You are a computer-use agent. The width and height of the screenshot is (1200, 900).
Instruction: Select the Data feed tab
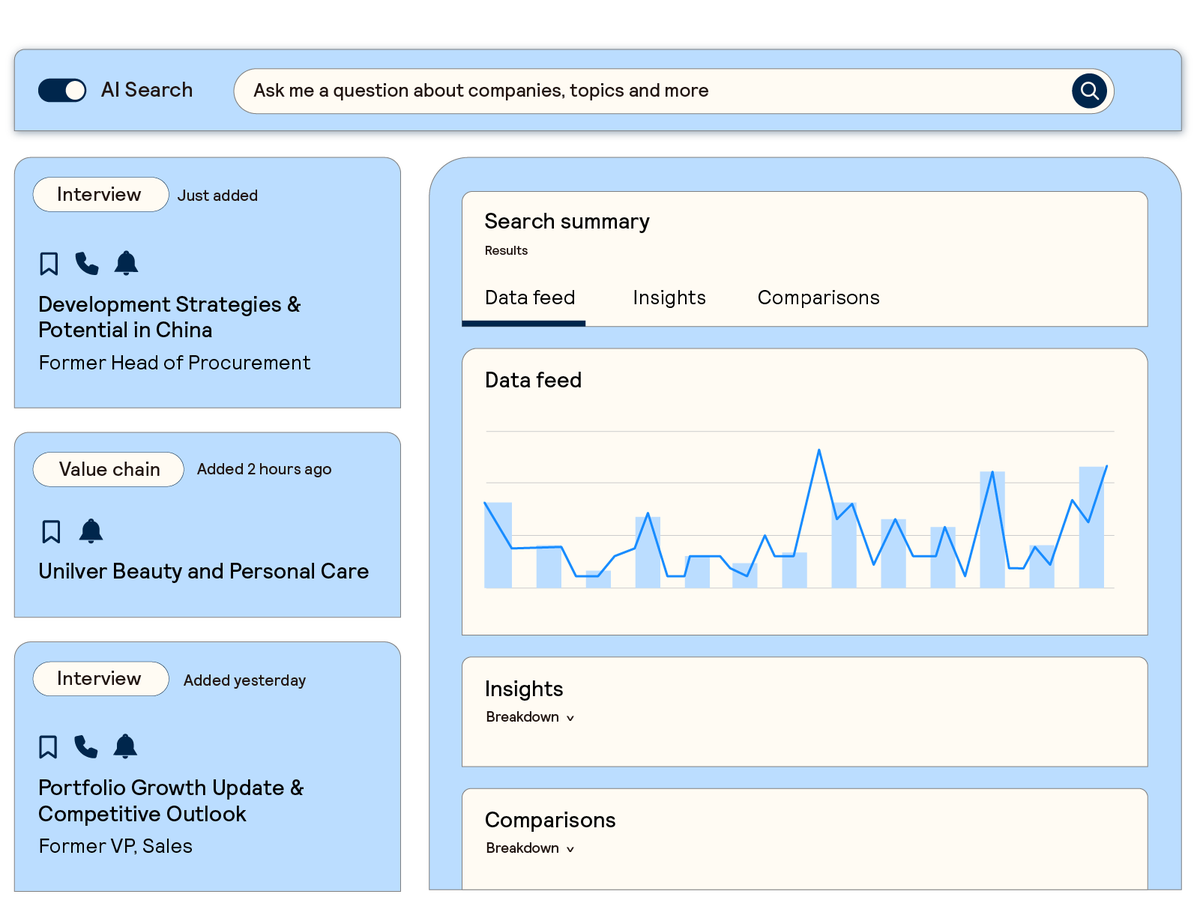[528, 297]
